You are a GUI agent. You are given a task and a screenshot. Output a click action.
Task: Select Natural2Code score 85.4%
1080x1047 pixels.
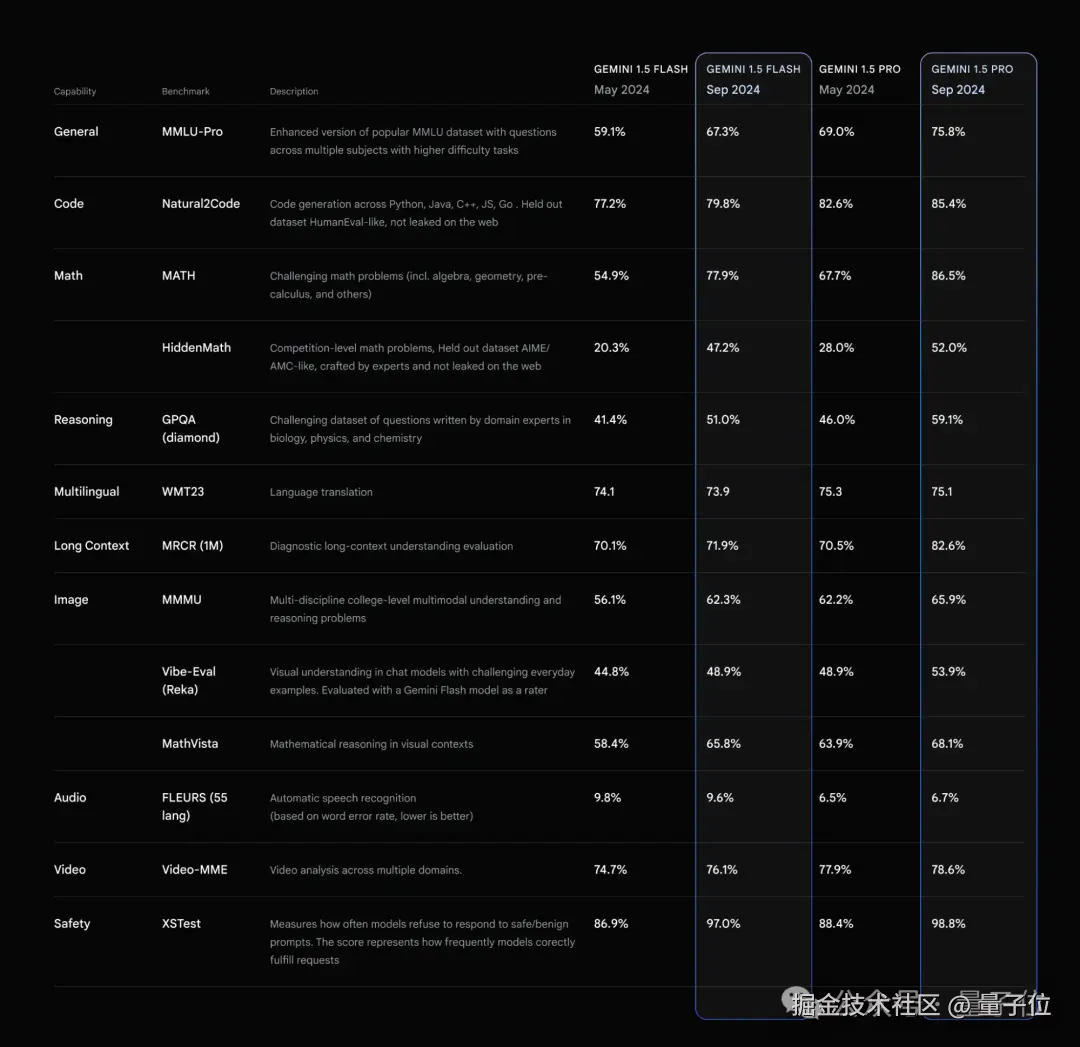948,203
